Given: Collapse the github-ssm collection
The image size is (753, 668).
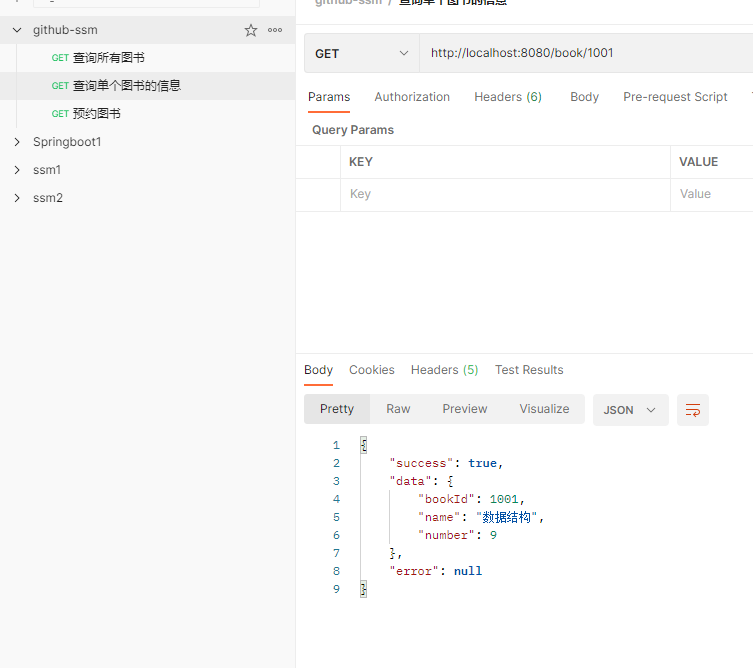Looking at the screenshot, I should tap(17, 30).
